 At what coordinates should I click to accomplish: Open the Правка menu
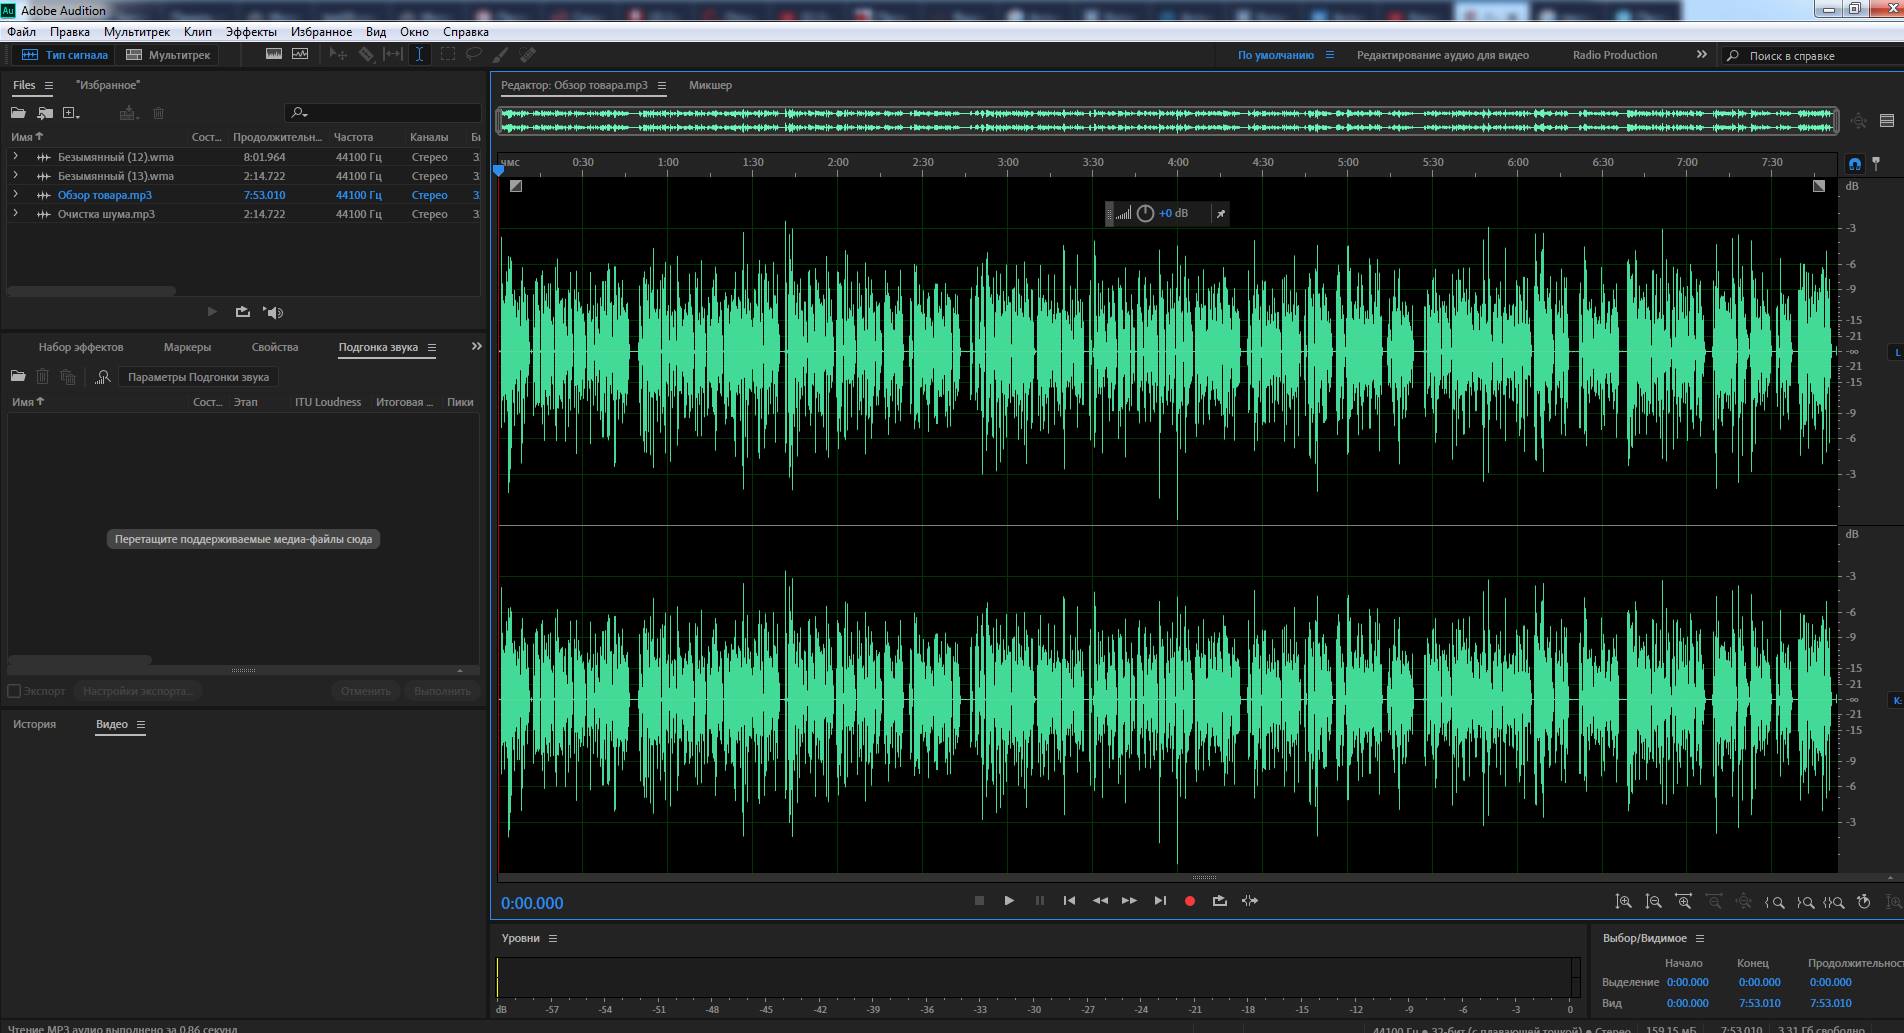pyautogui.click(x=70, y=32)
